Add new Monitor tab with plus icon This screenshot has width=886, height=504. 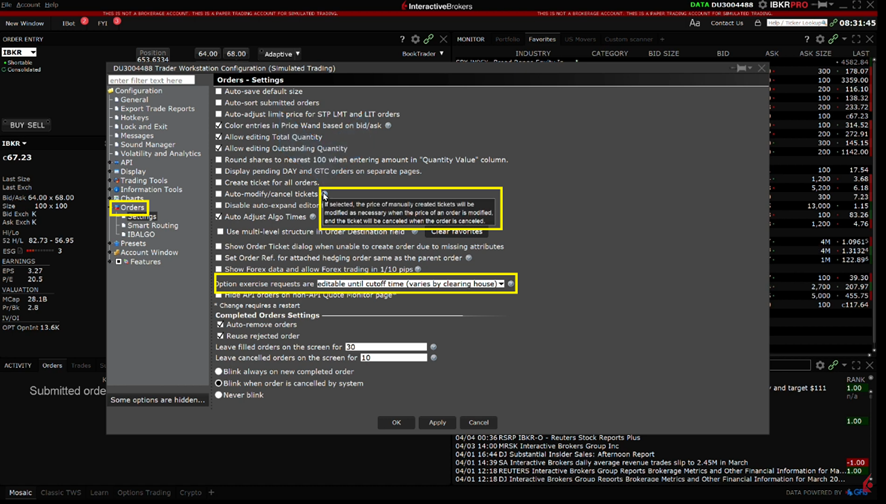[x=662, y=40]
